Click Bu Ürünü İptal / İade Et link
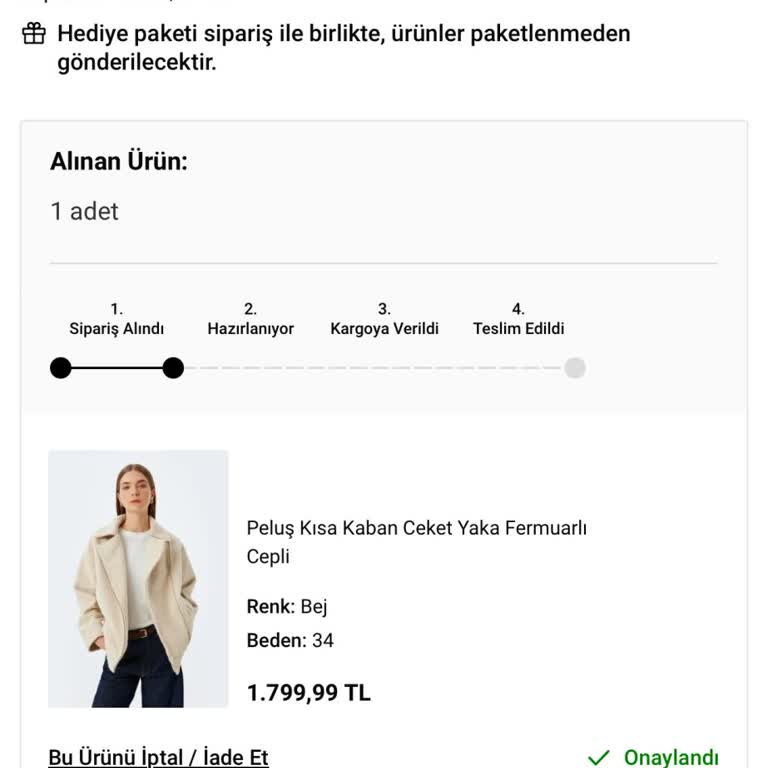Screen dimensions: 768x768 click(158, 757)
